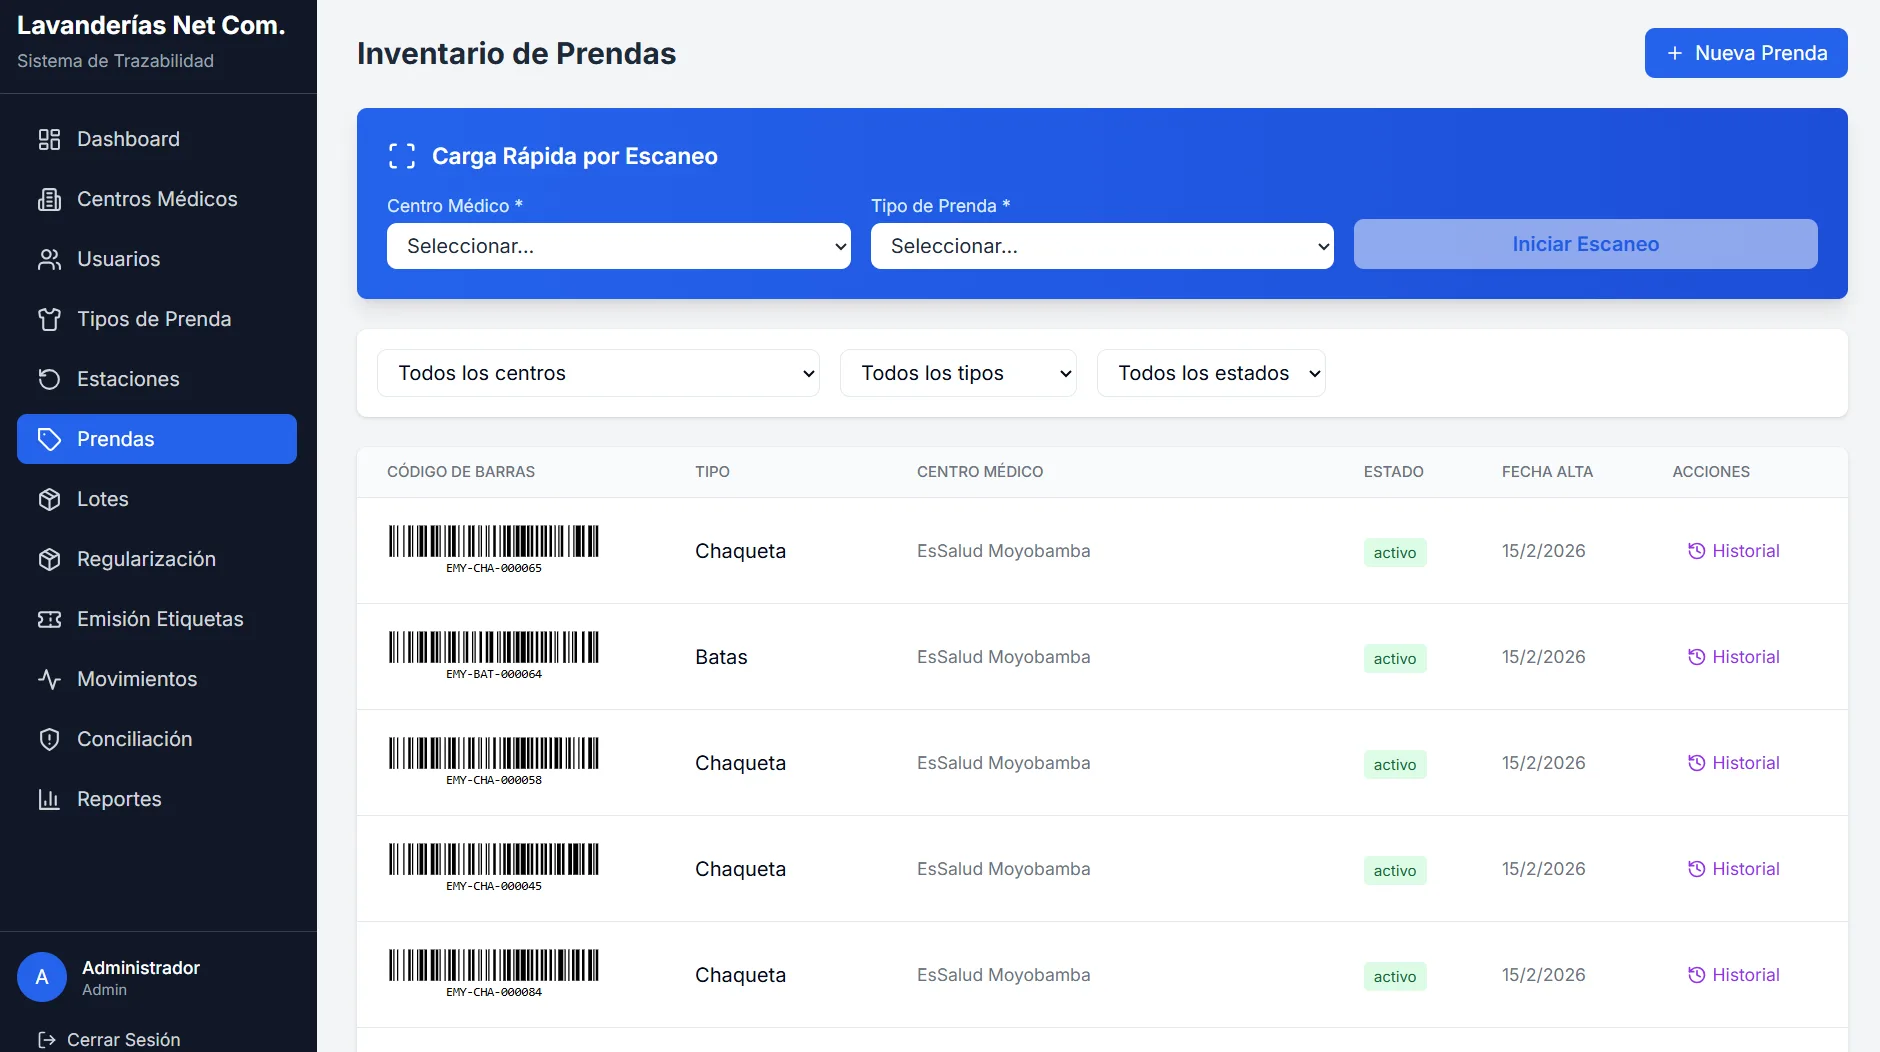
Task: Select the Tipos de Prenda shirt icon
Action: pyautogui.click(x=49, y=319)
